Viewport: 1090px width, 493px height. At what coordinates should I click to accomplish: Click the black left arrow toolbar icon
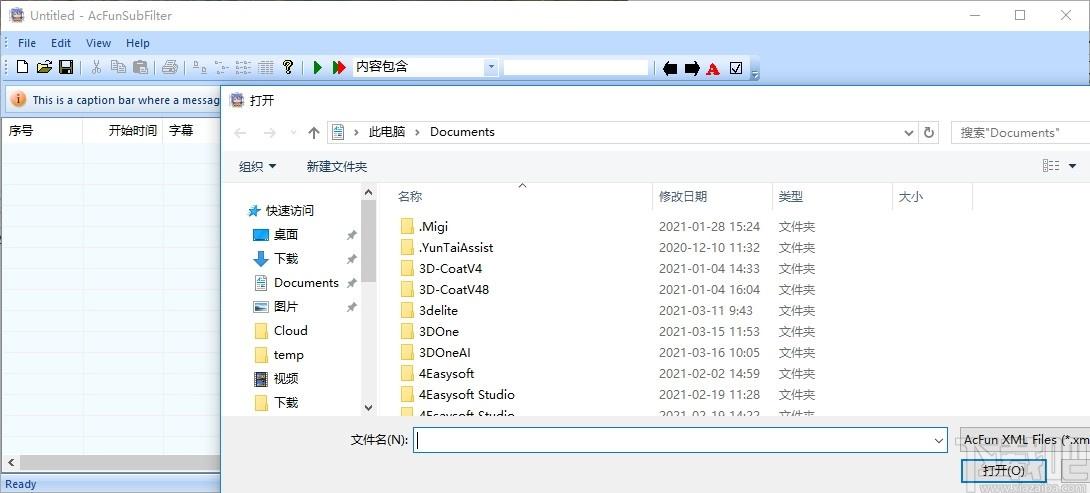[x=670, y=68]
